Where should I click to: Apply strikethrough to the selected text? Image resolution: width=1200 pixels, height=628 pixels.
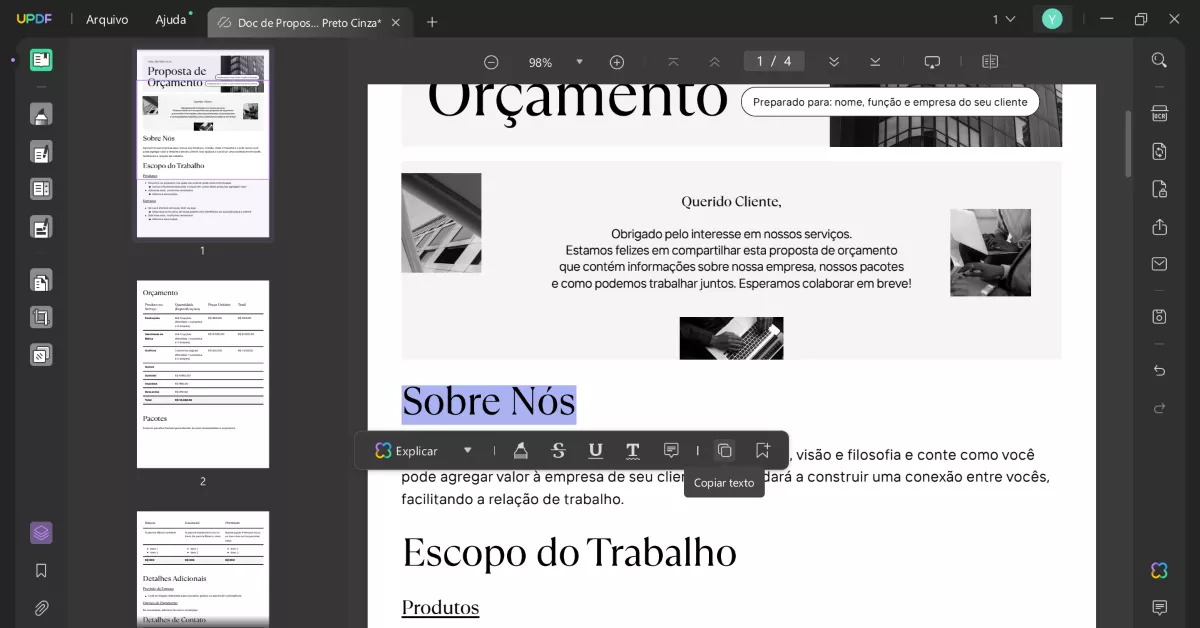click(558, 450)
